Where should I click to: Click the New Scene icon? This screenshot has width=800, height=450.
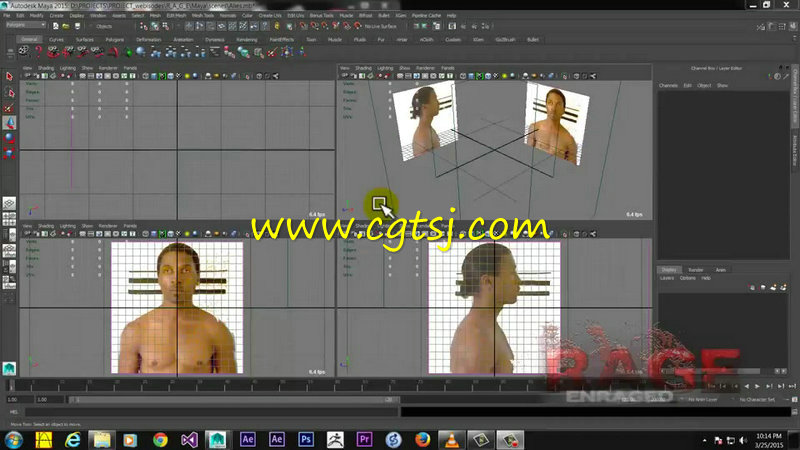point(55,26)
